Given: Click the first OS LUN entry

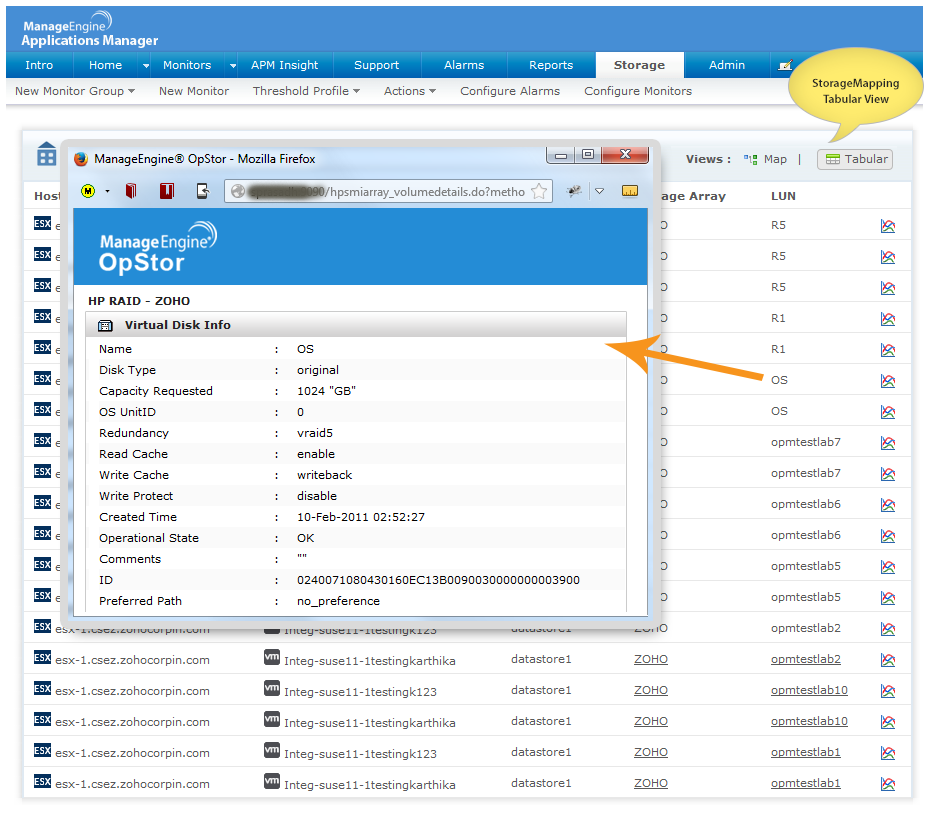Looking at the screenshot, I should (x=779, y=380).
